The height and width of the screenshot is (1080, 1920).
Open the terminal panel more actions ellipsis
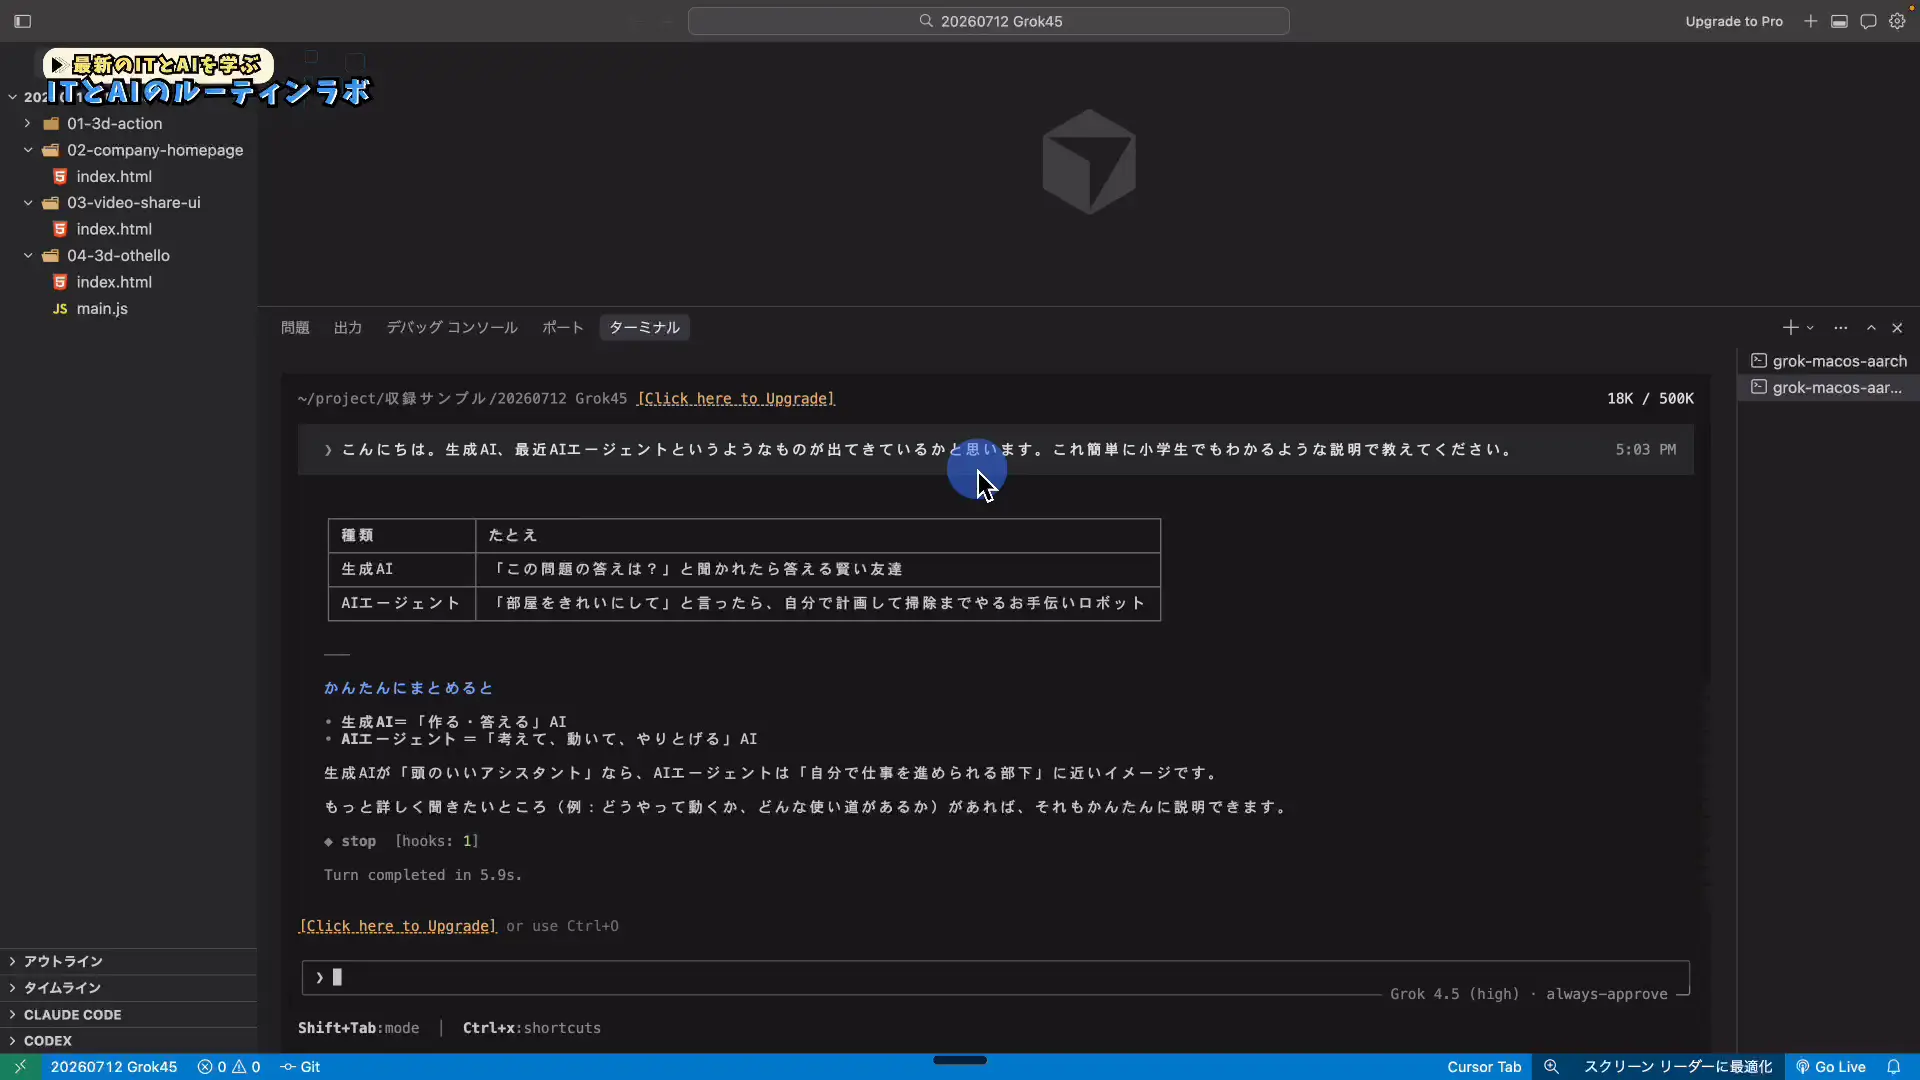click(1840, 328)
